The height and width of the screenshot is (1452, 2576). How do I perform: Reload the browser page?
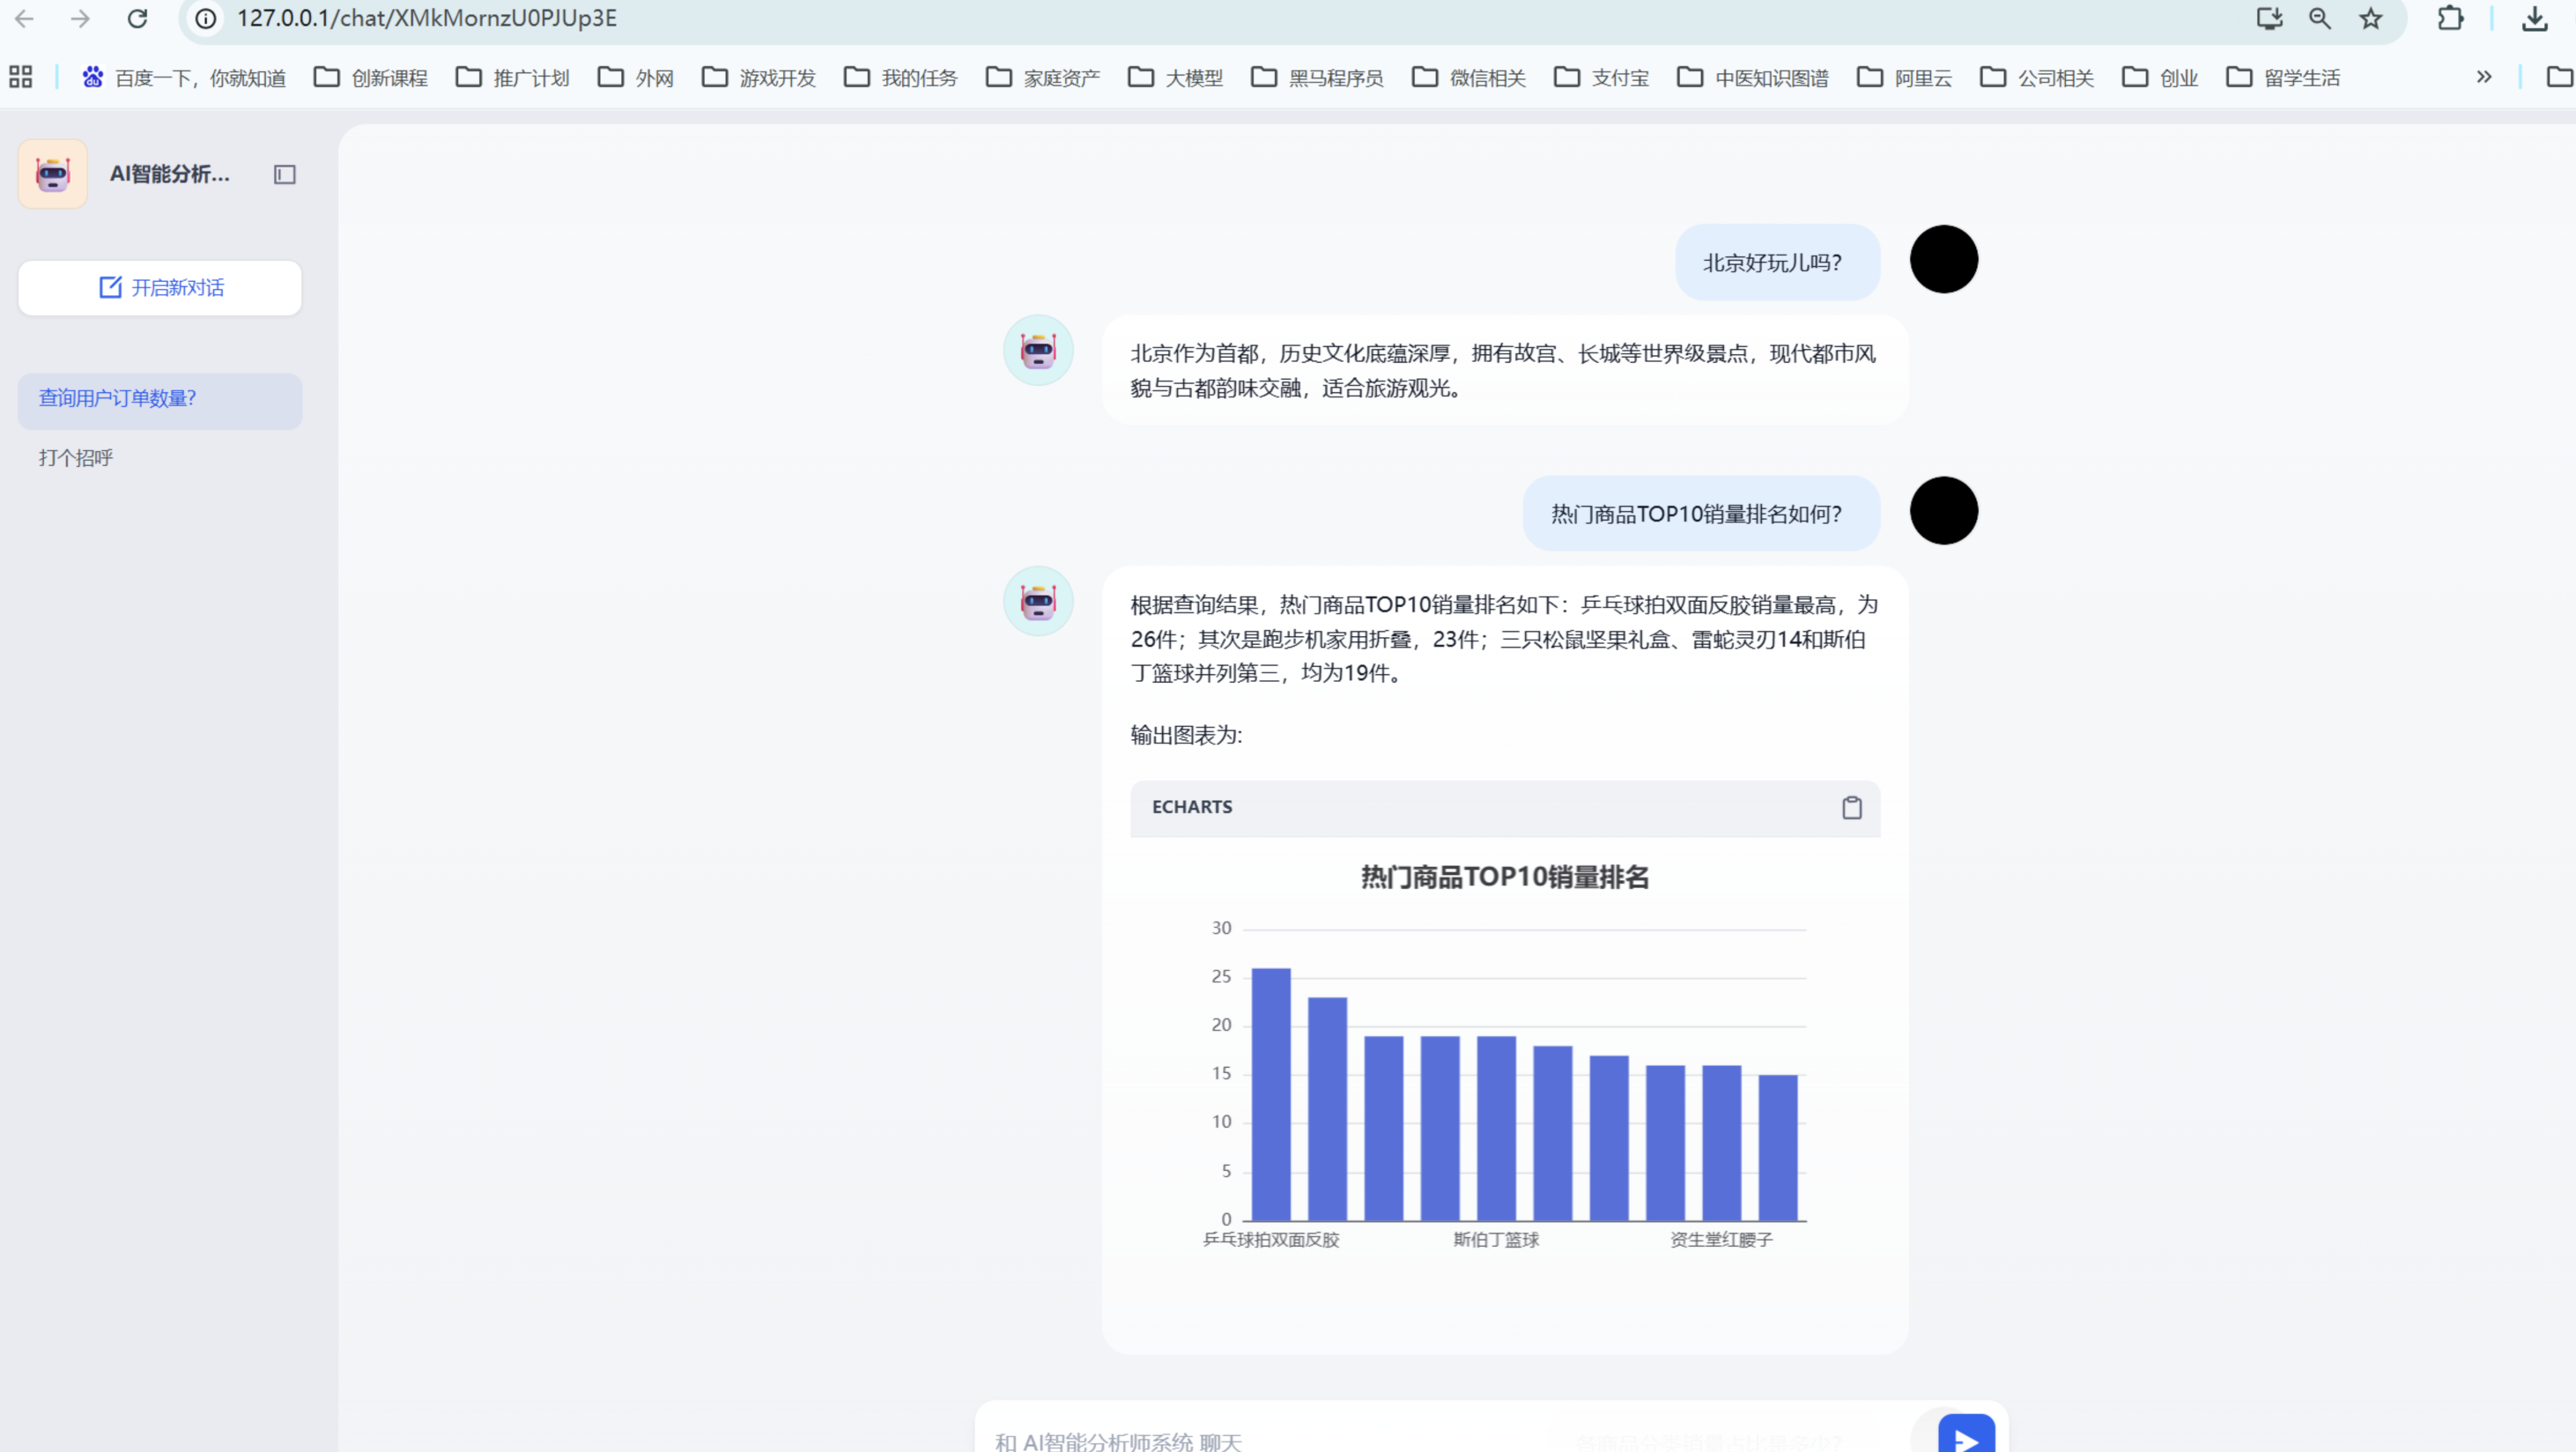coord(138,19)
